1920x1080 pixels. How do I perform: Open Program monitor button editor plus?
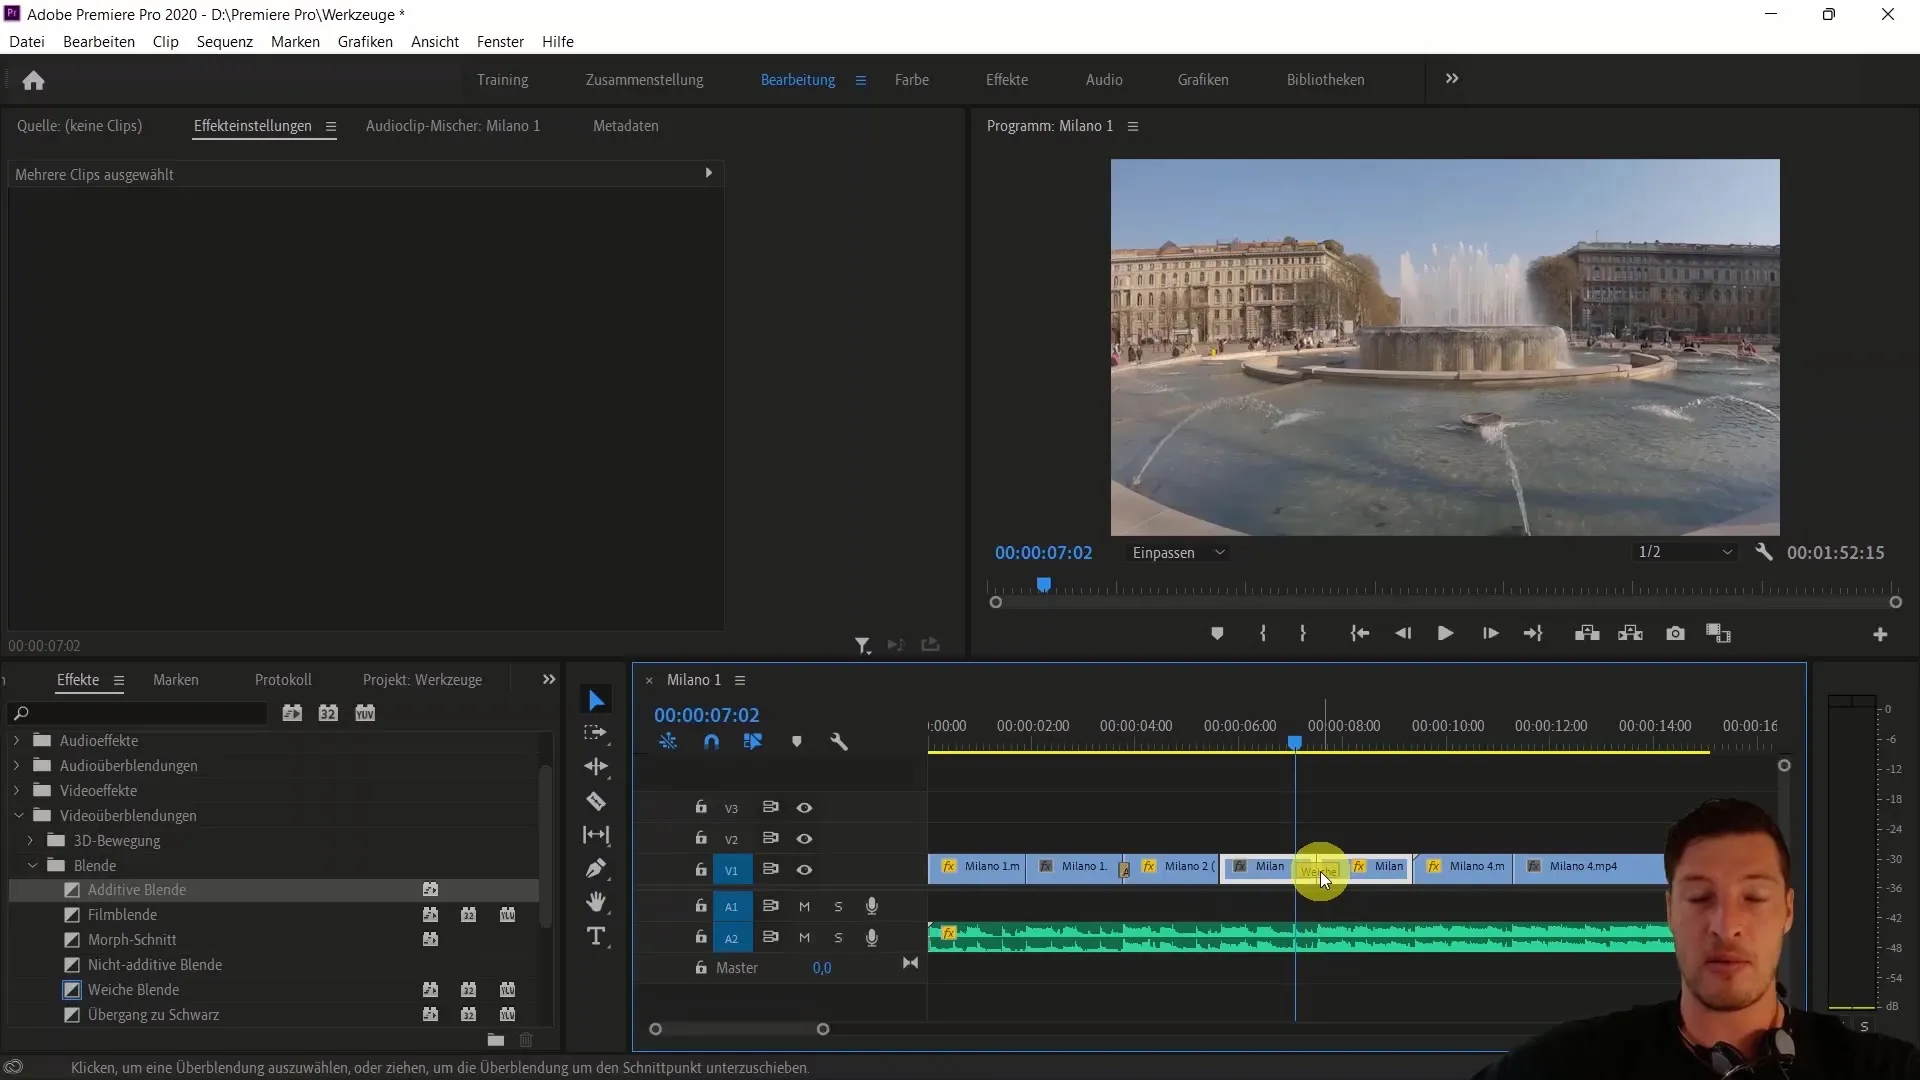(1880, 635)
